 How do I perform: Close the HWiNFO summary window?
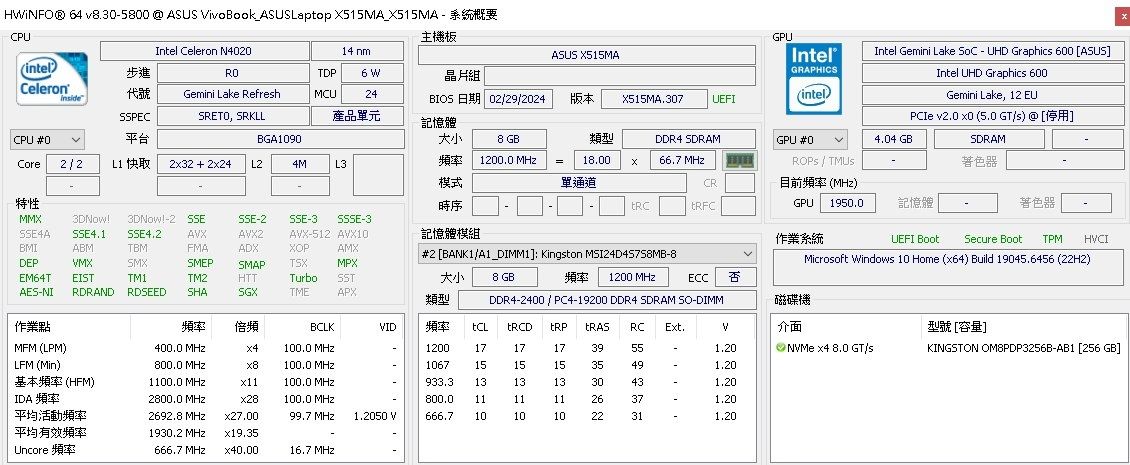(1119, 15)
